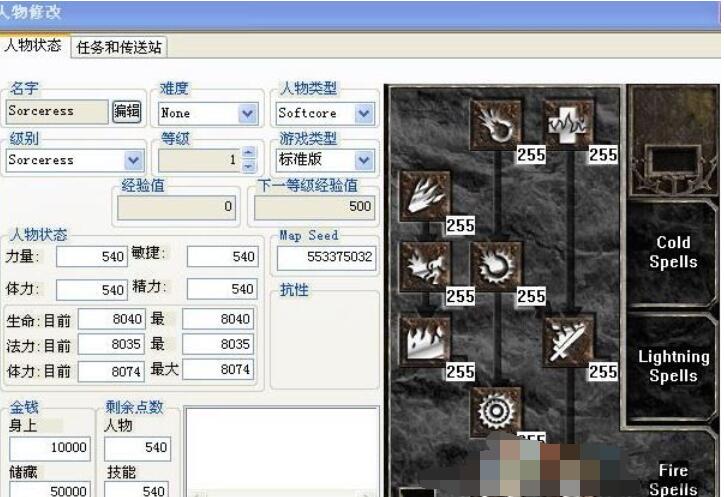
Task: Switch to Cold Spells skill tab
Action: pyautogui.click(x=671, y=253)
